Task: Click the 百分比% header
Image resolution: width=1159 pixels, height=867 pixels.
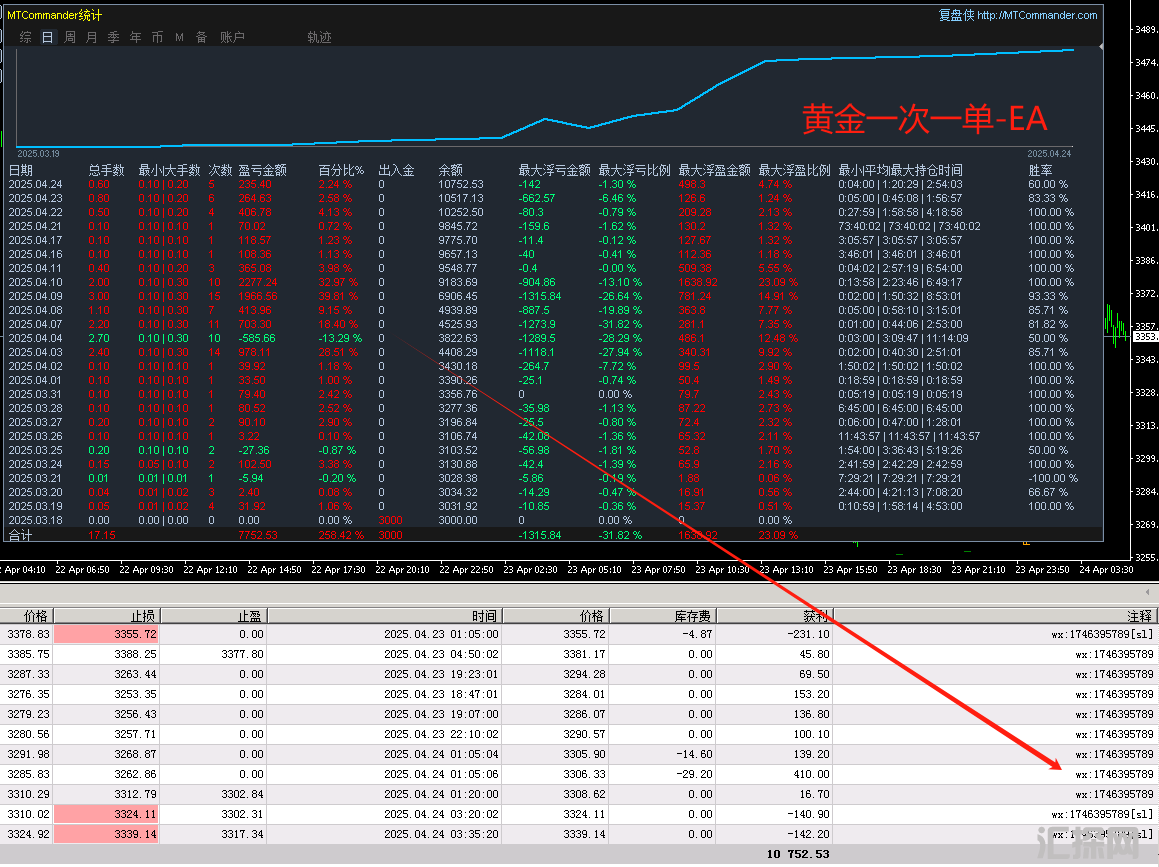Action: tap(341, 170)
